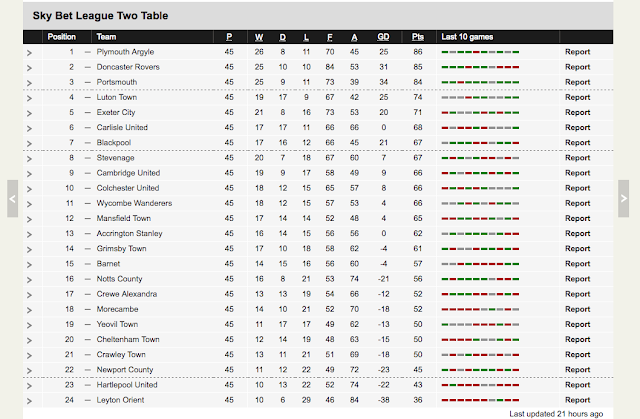Screen dimensions: 640x419
Task: Sort by the P played column header
Action: click(x=229, y=37)
